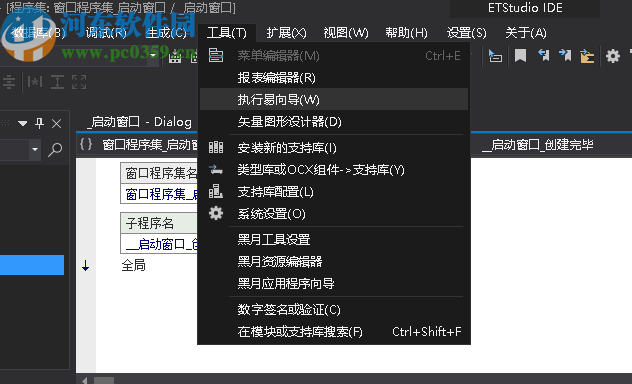Expand the side panel search combo box

35,149
